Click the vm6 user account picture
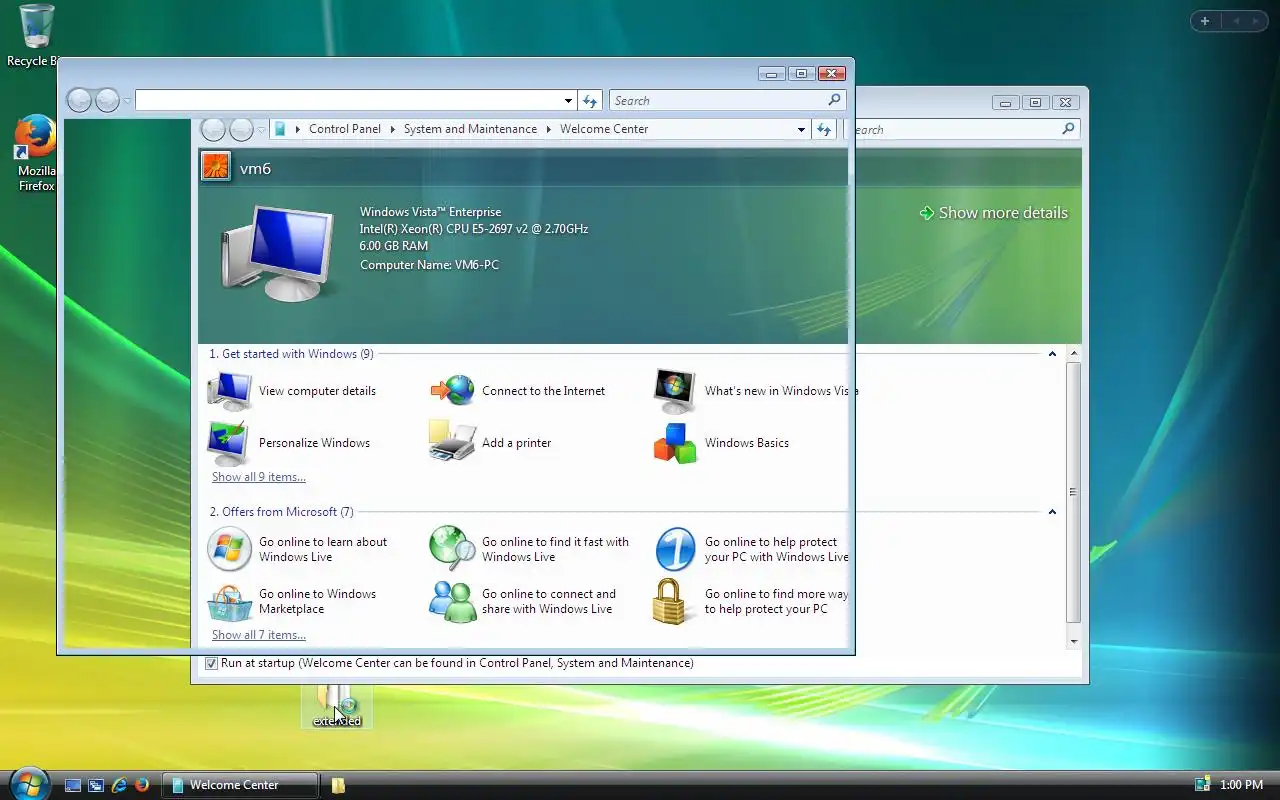This screenshot has height=800, width=1280. click(216, 166)
